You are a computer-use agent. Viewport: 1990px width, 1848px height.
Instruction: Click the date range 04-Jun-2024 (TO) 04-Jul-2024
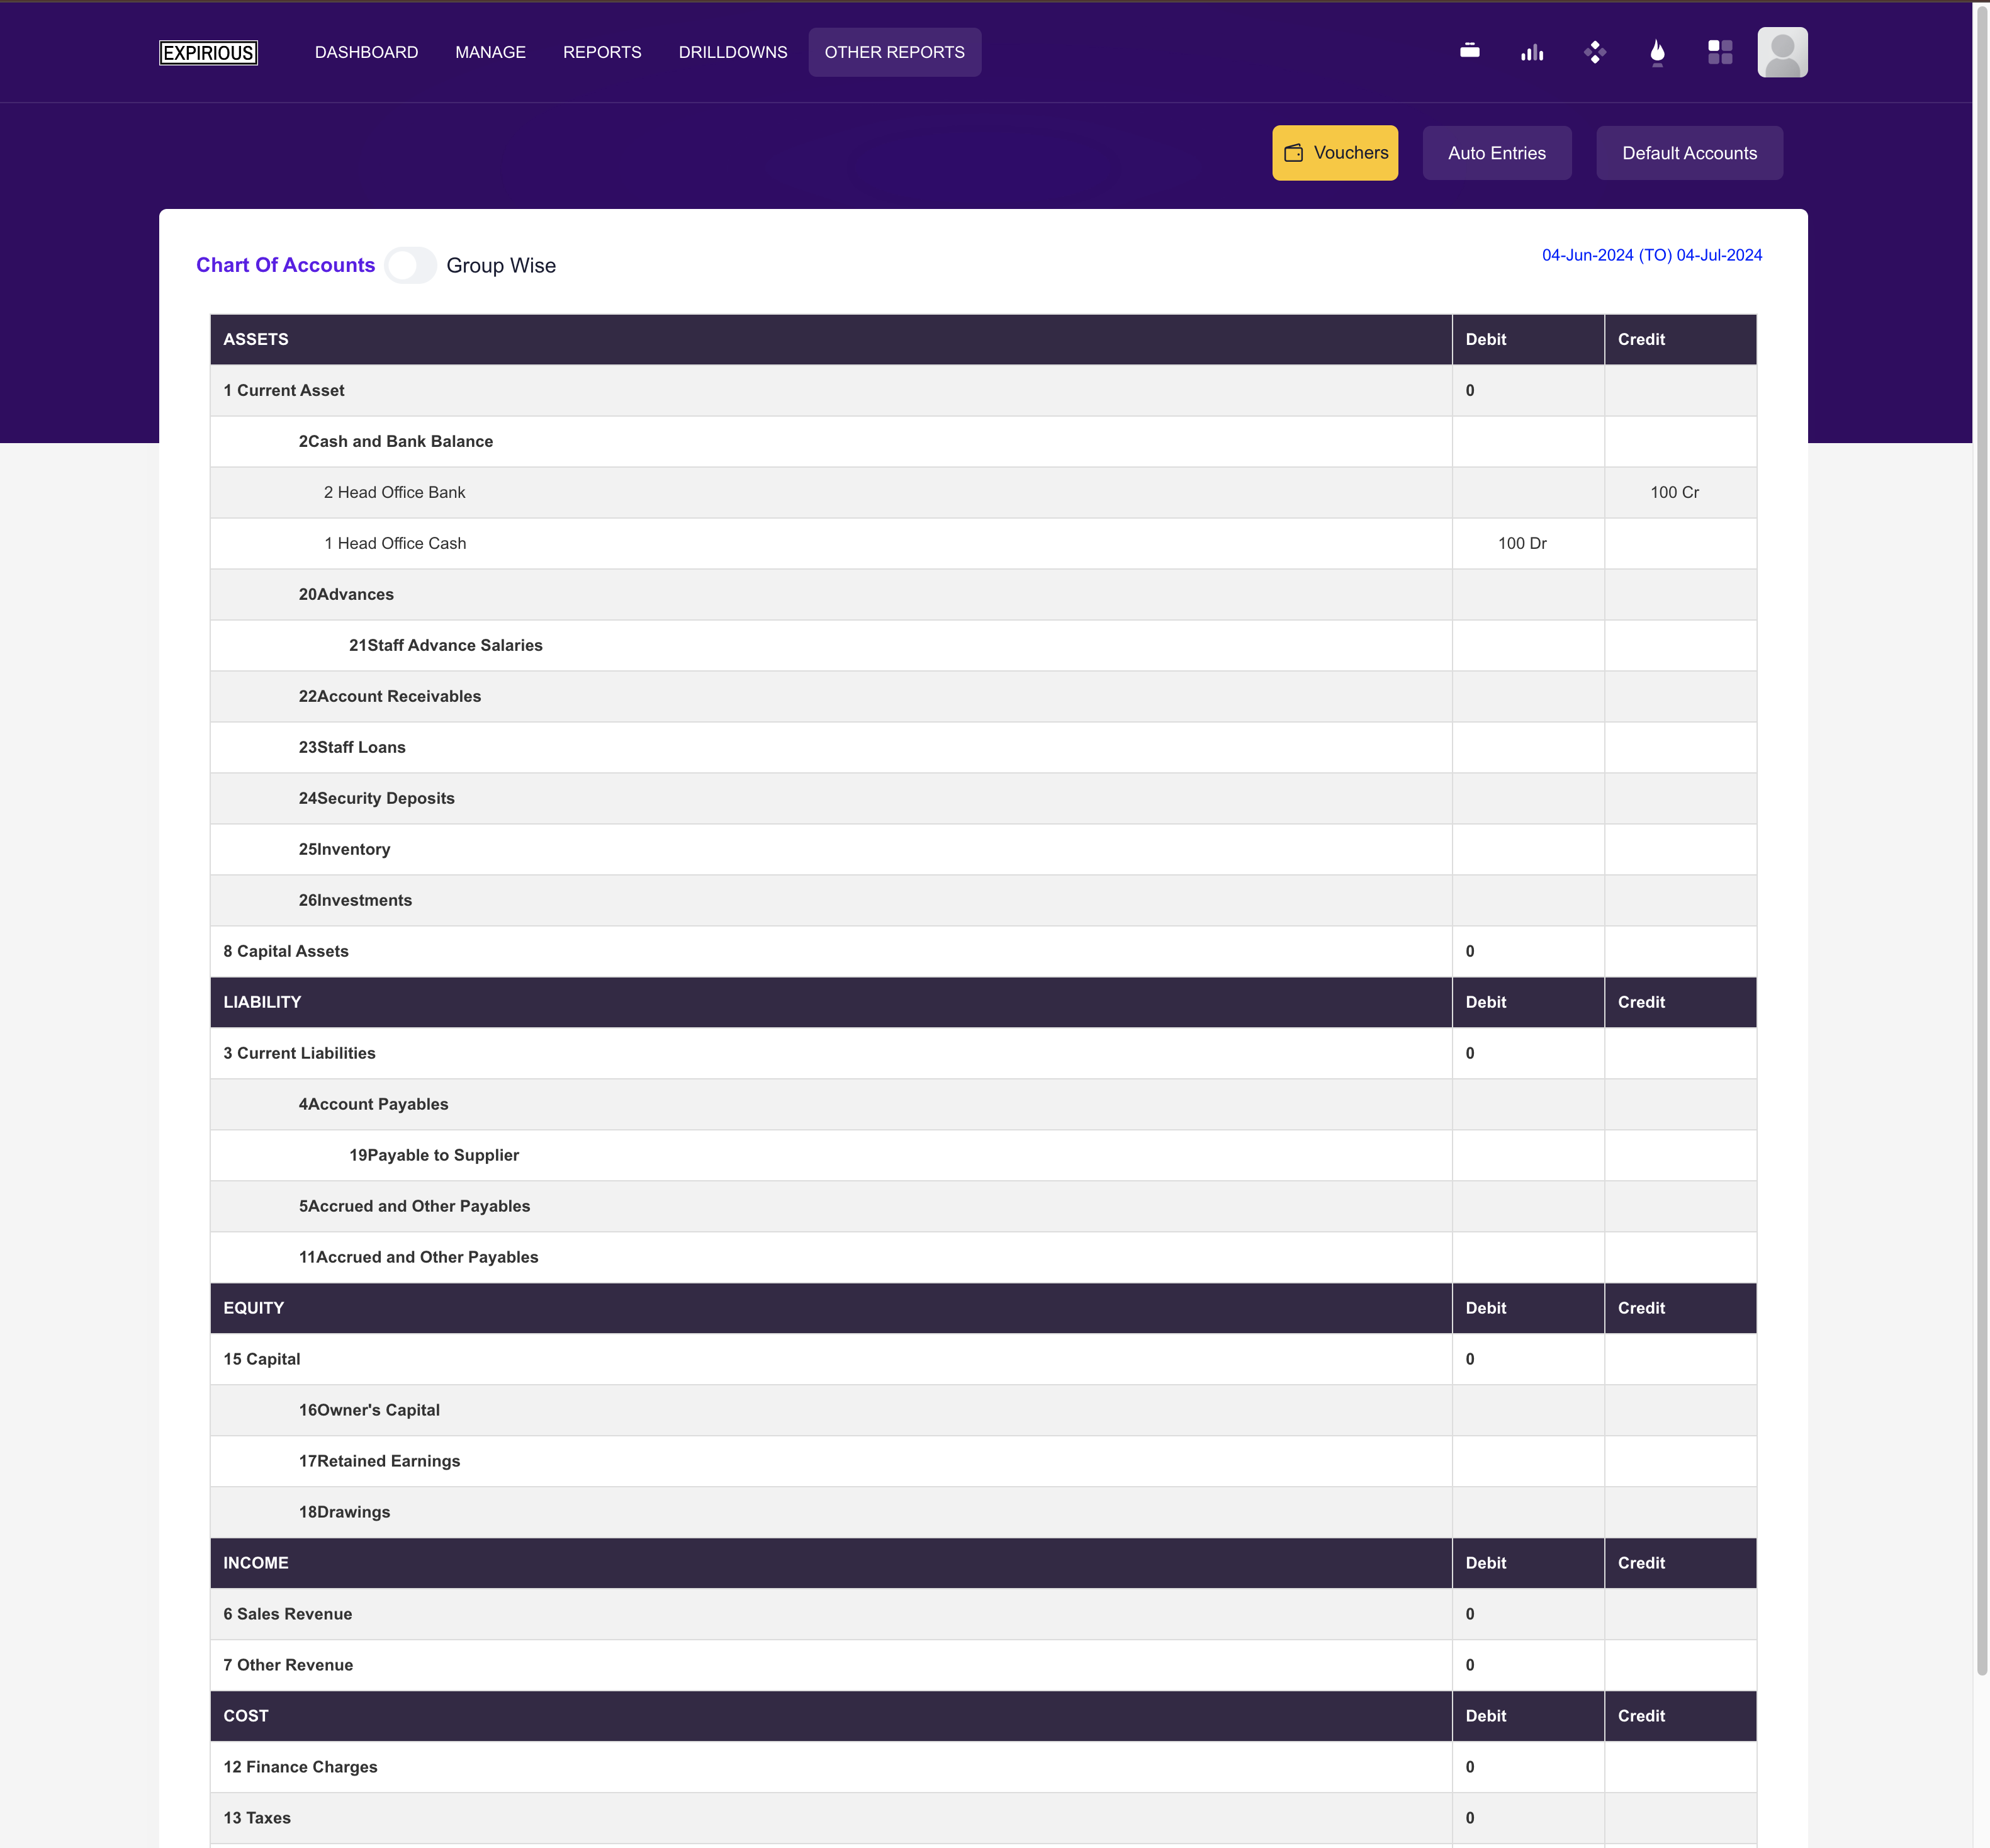pyautogui.click(x=1652, y=255)
